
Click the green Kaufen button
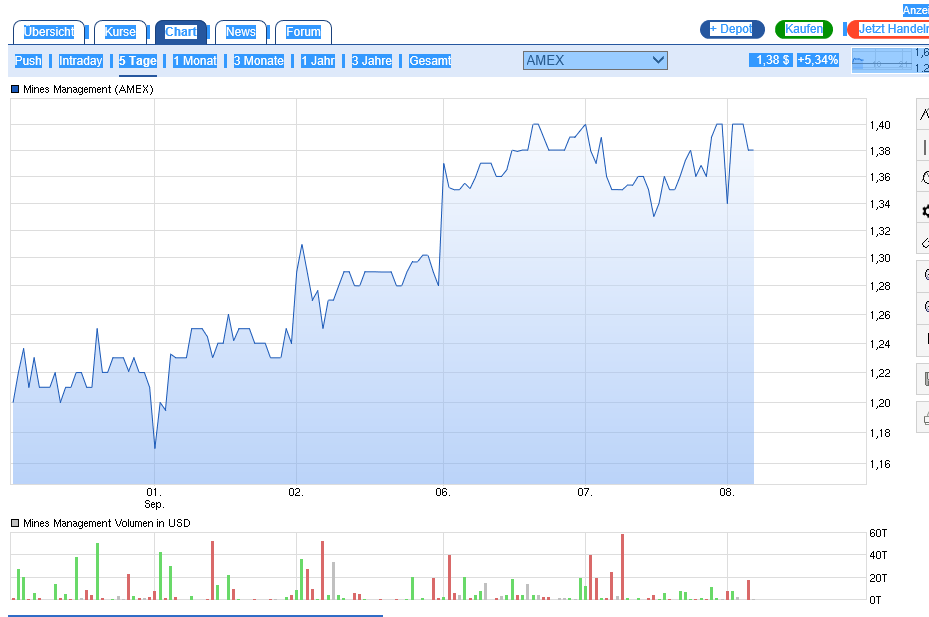(804, 29)
